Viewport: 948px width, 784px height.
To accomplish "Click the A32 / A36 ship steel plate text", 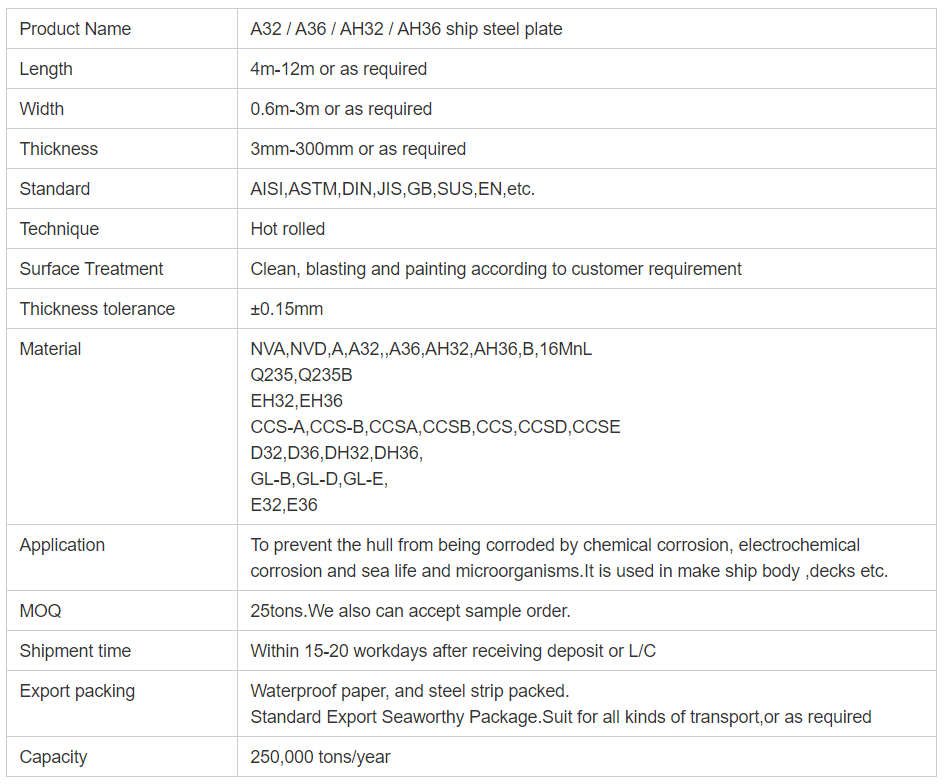I will pos(406,29).
